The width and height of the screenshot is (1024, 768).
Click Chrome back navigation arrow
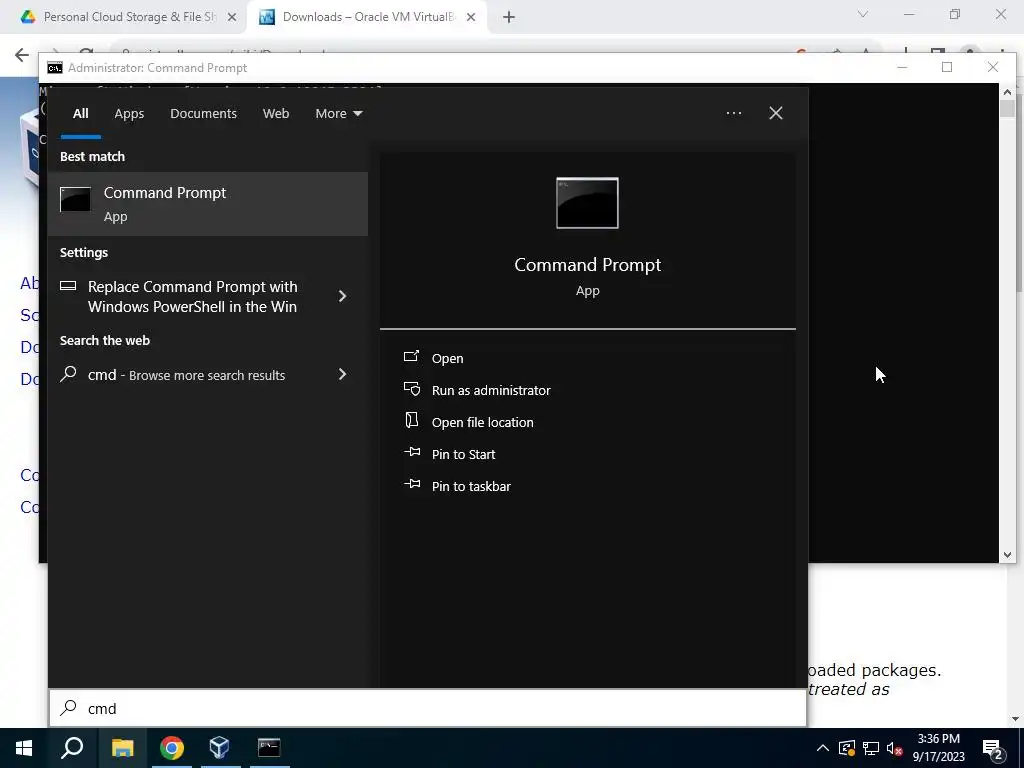point(22,54)
